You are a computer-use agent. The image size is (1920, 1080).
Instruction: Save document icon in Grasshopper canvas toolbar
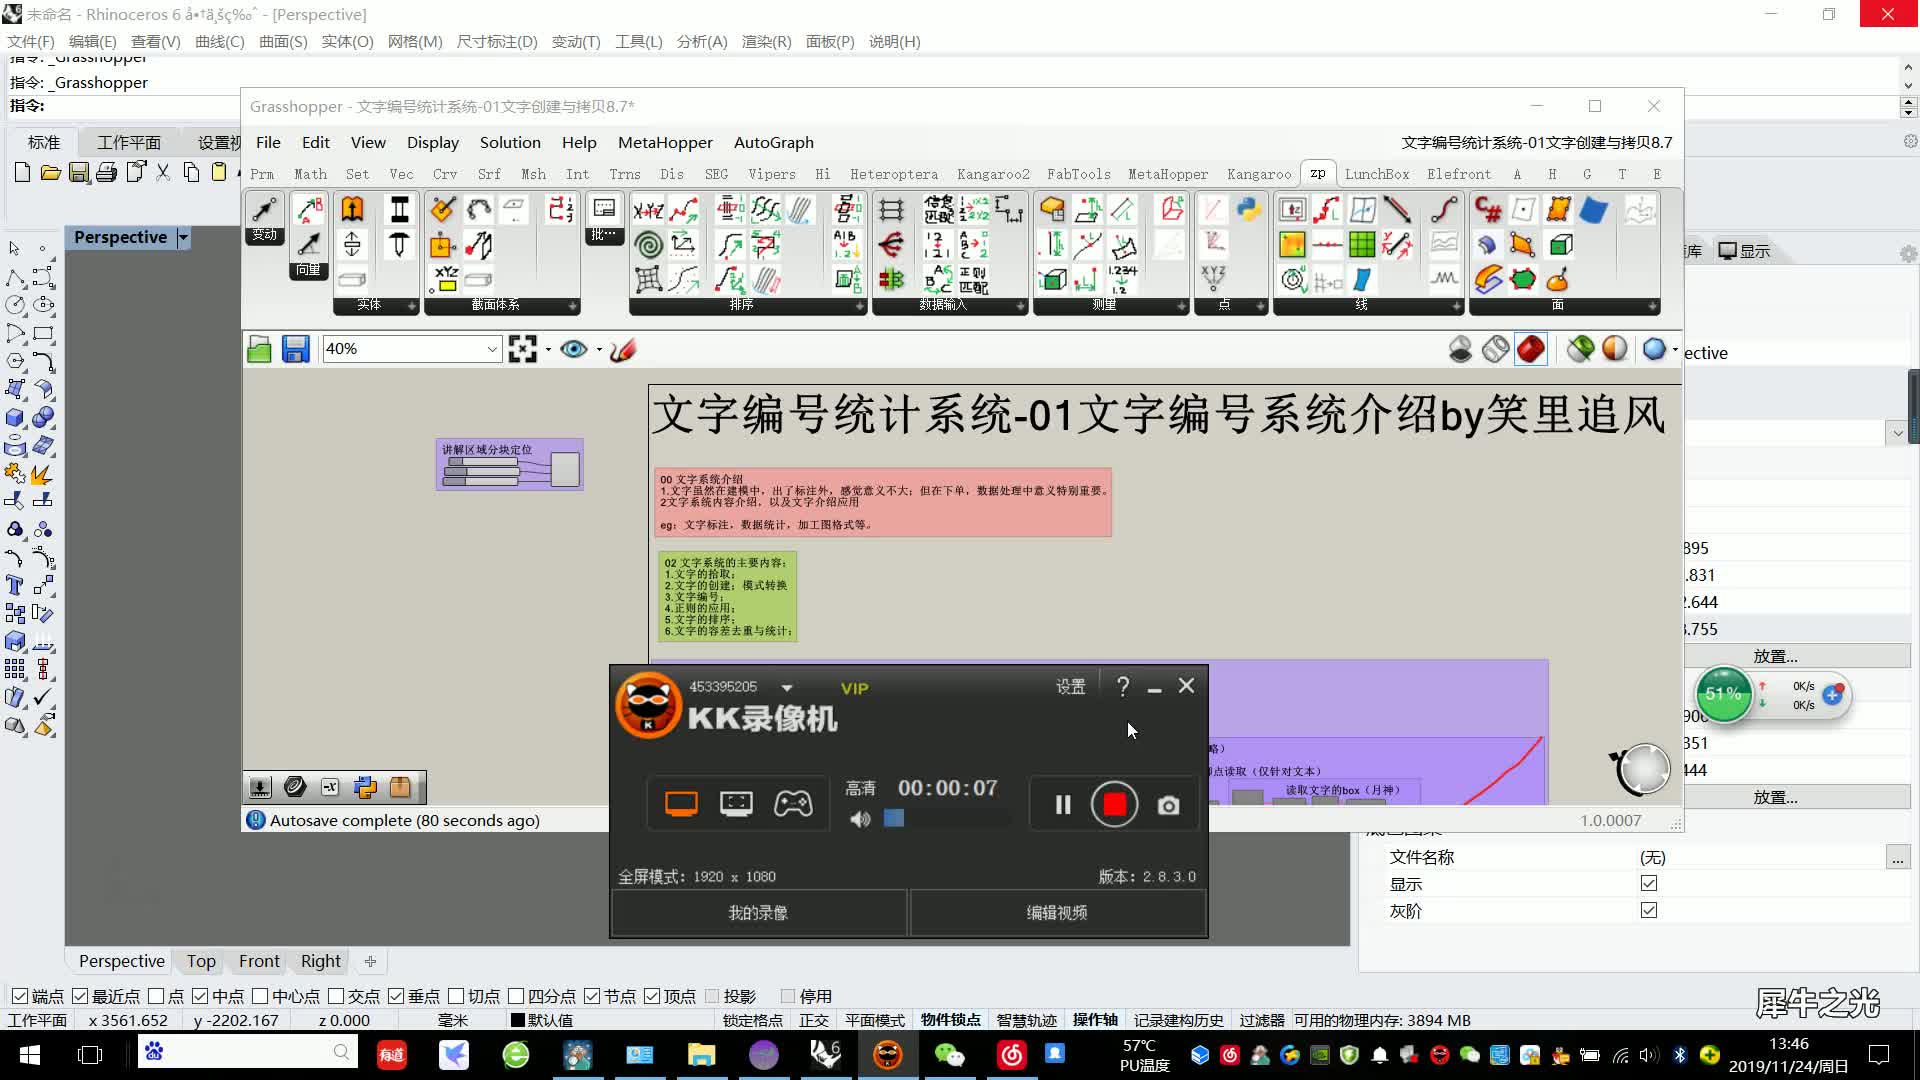[x=295, y=349]
